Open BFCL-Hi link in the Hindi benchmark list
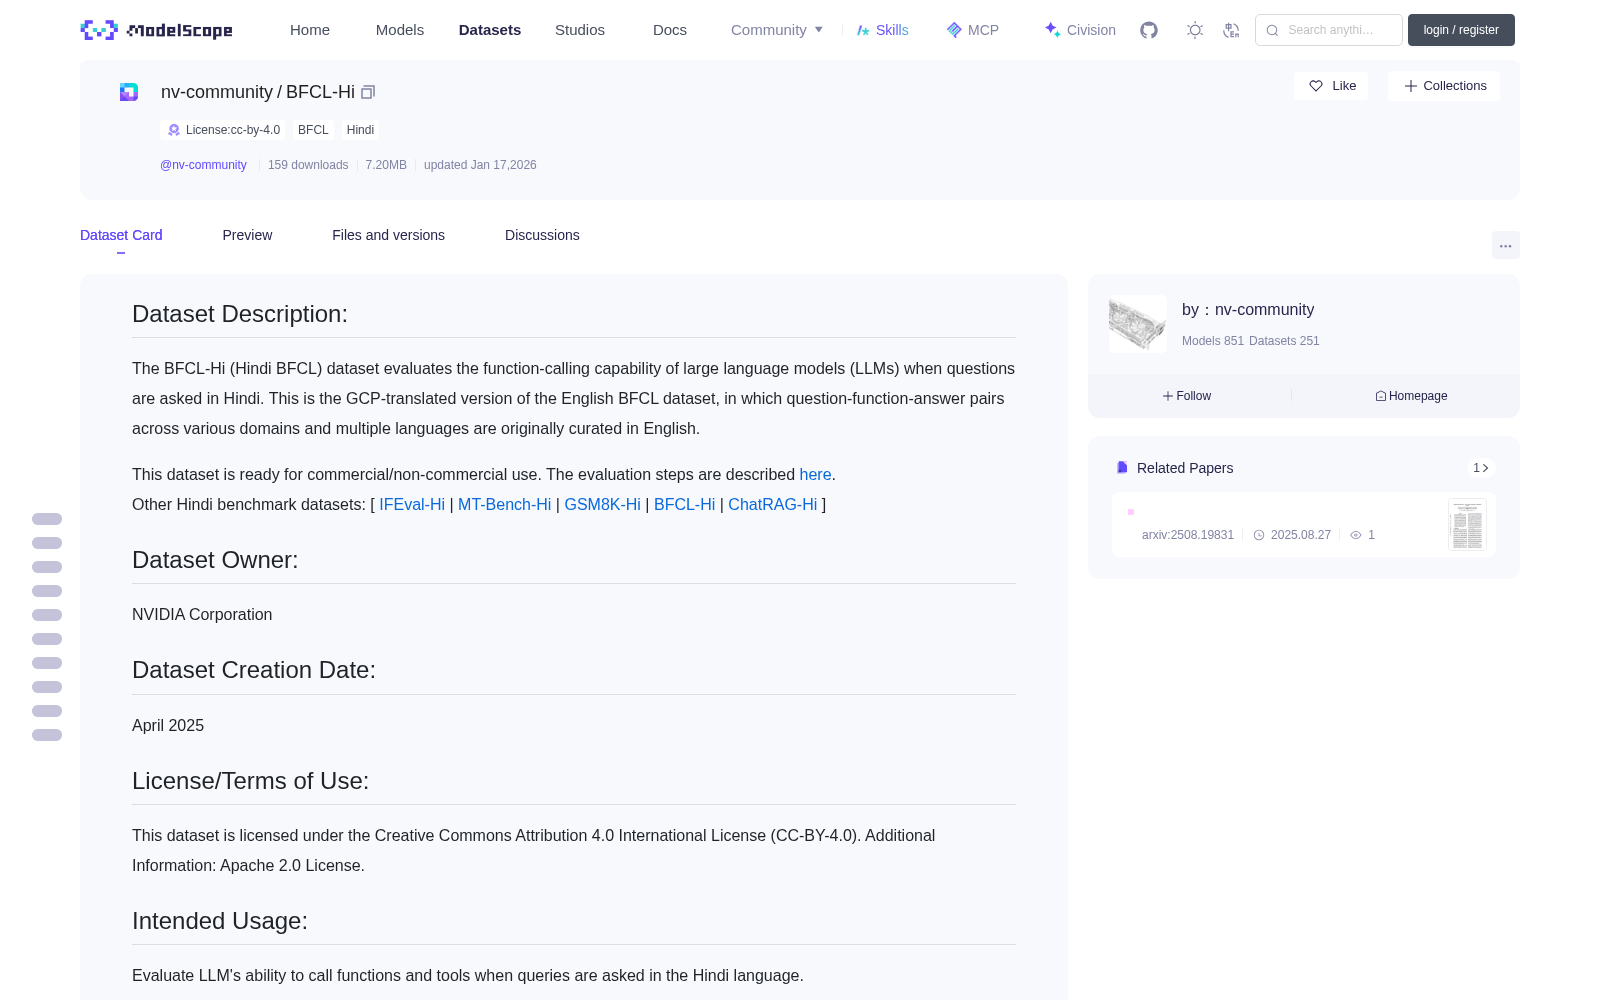1600x1000 pixels. [x=684, y=505]
